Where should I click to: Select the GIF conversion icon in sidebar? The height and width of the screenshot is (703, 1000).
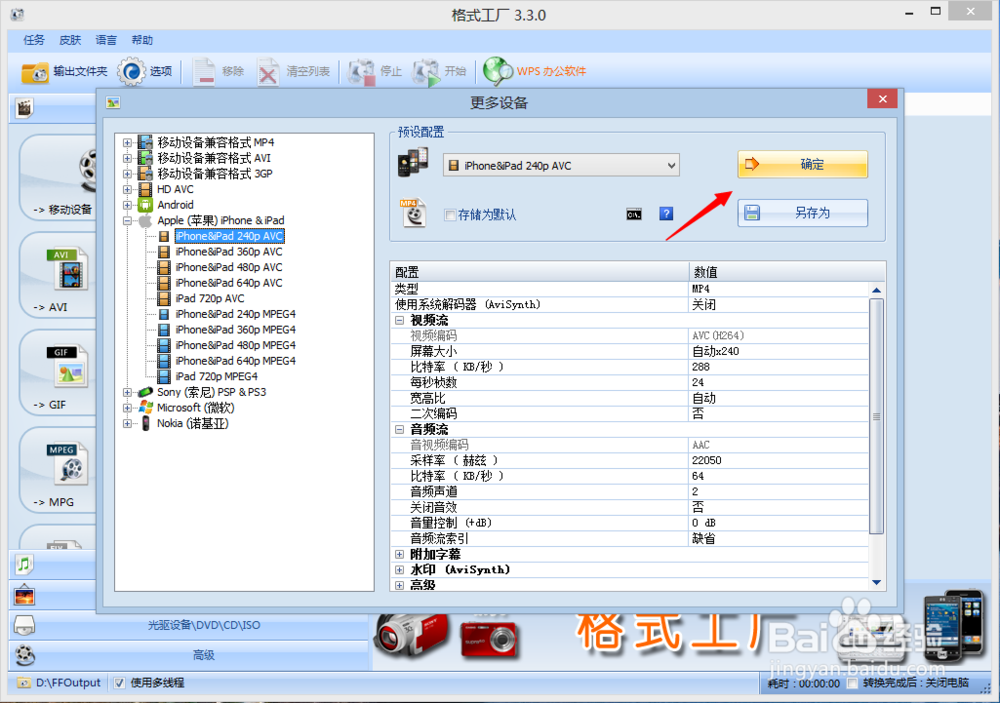[x=66, y=366]
